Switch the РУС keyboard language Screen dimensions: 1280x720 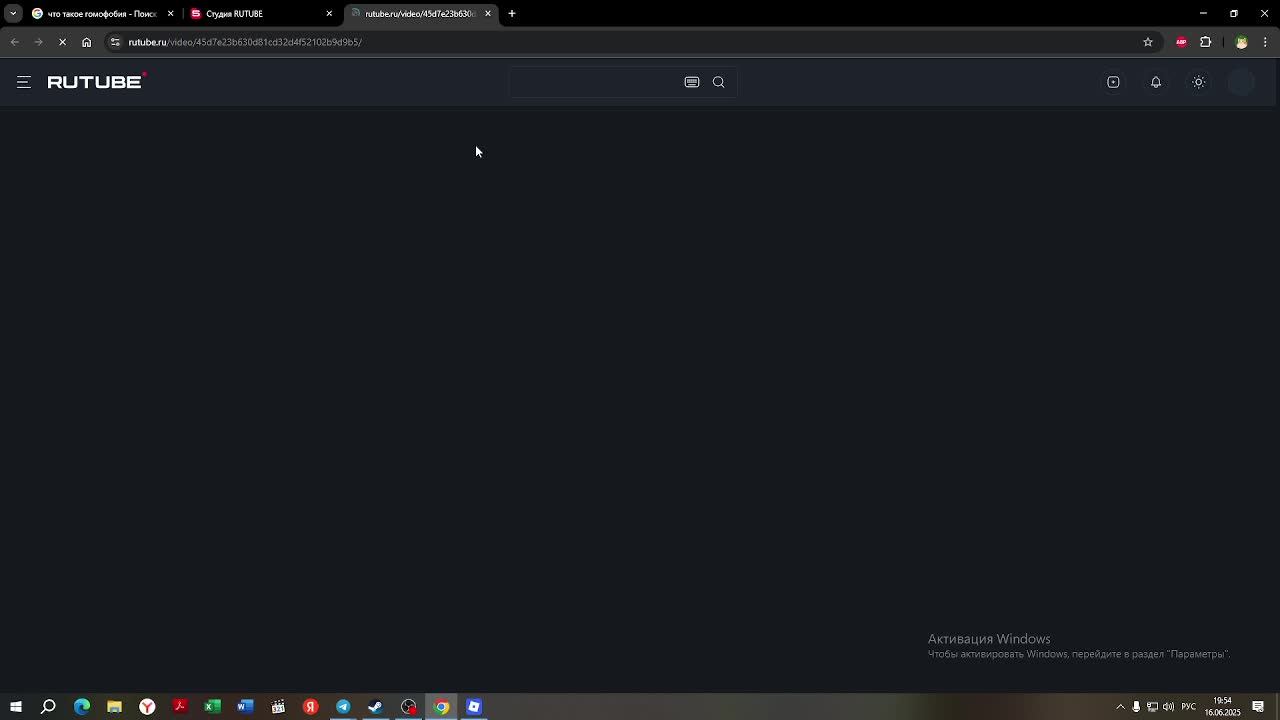click(1189, 707)
